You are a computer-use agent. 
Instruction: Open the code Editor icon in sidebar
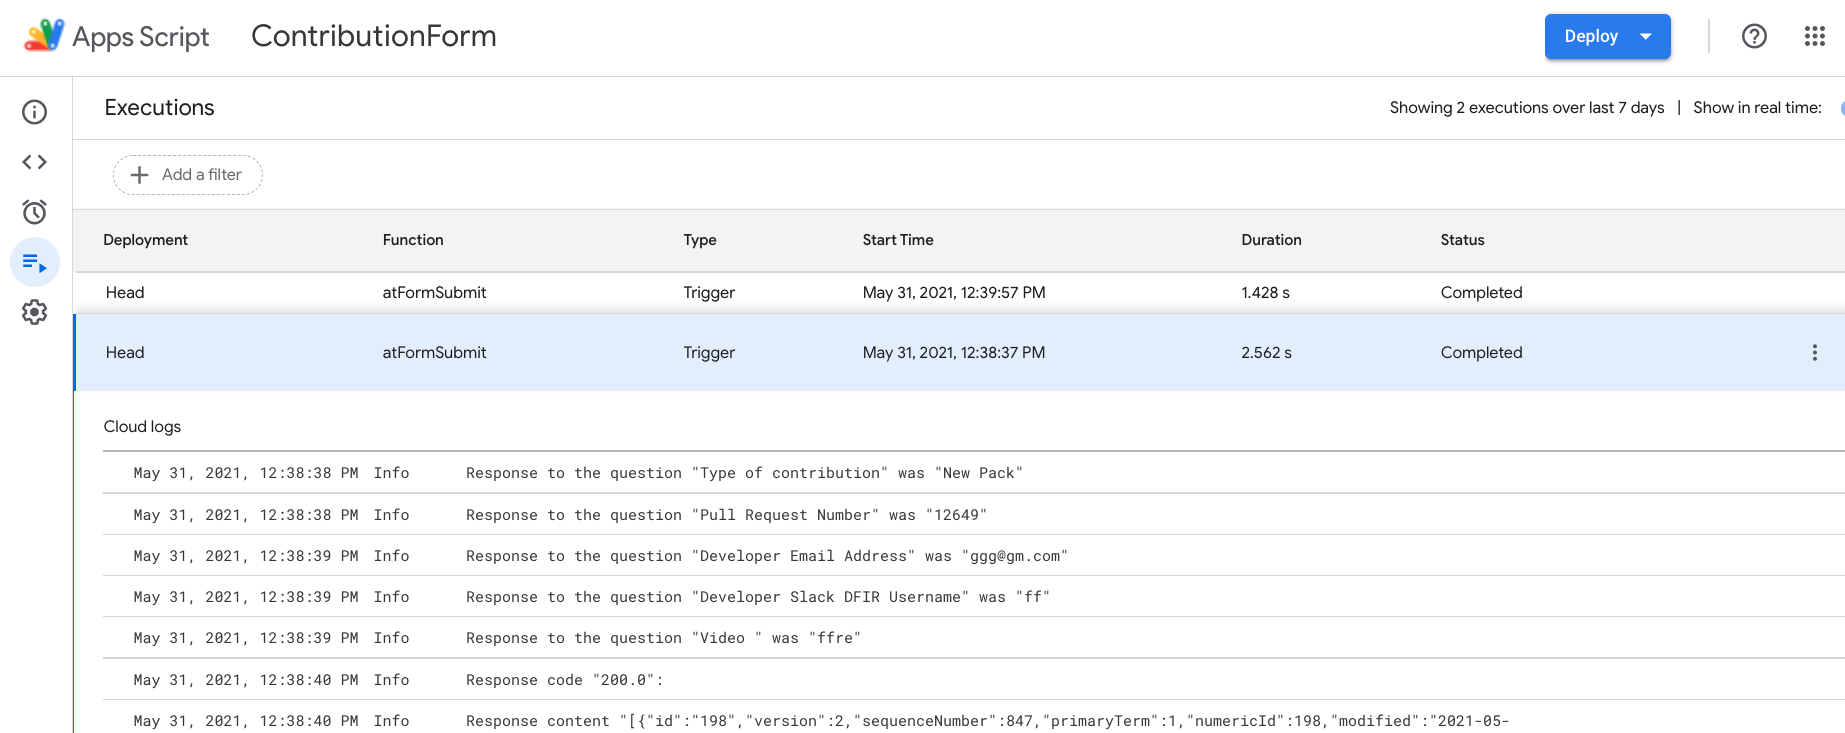(35, 162)
